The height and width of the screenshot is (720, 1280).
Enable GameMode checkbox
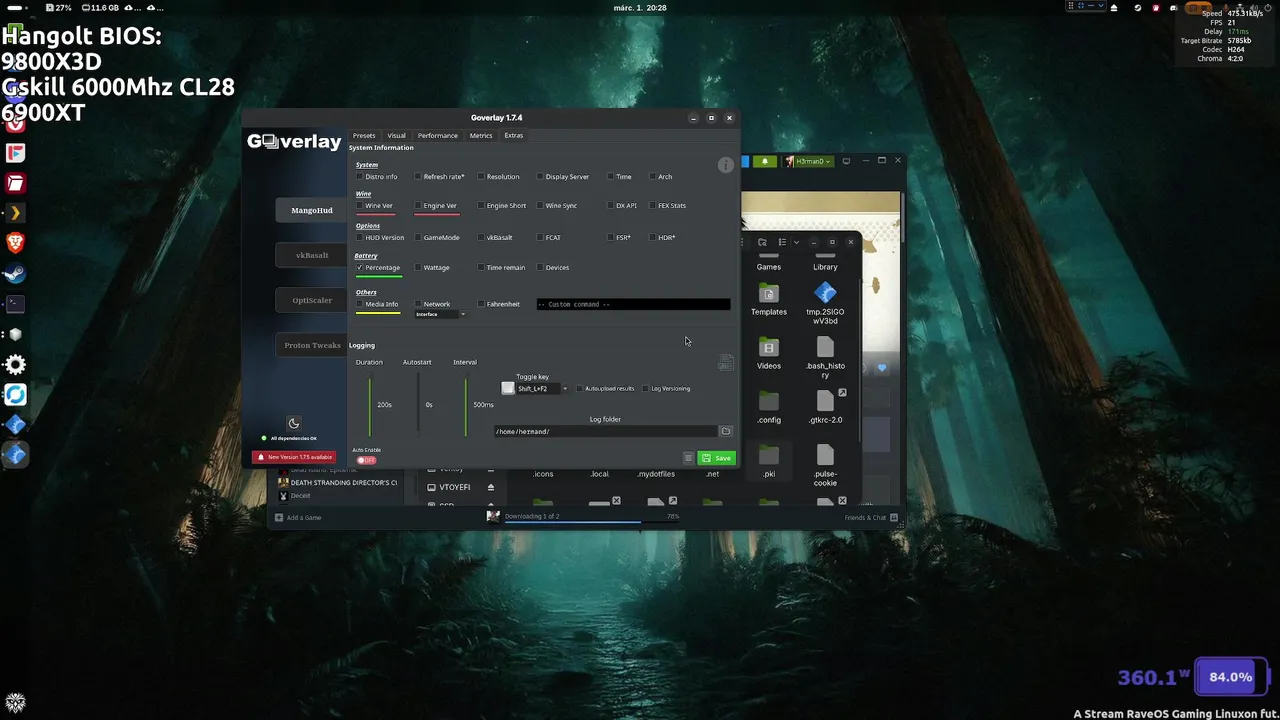point(418,238)
